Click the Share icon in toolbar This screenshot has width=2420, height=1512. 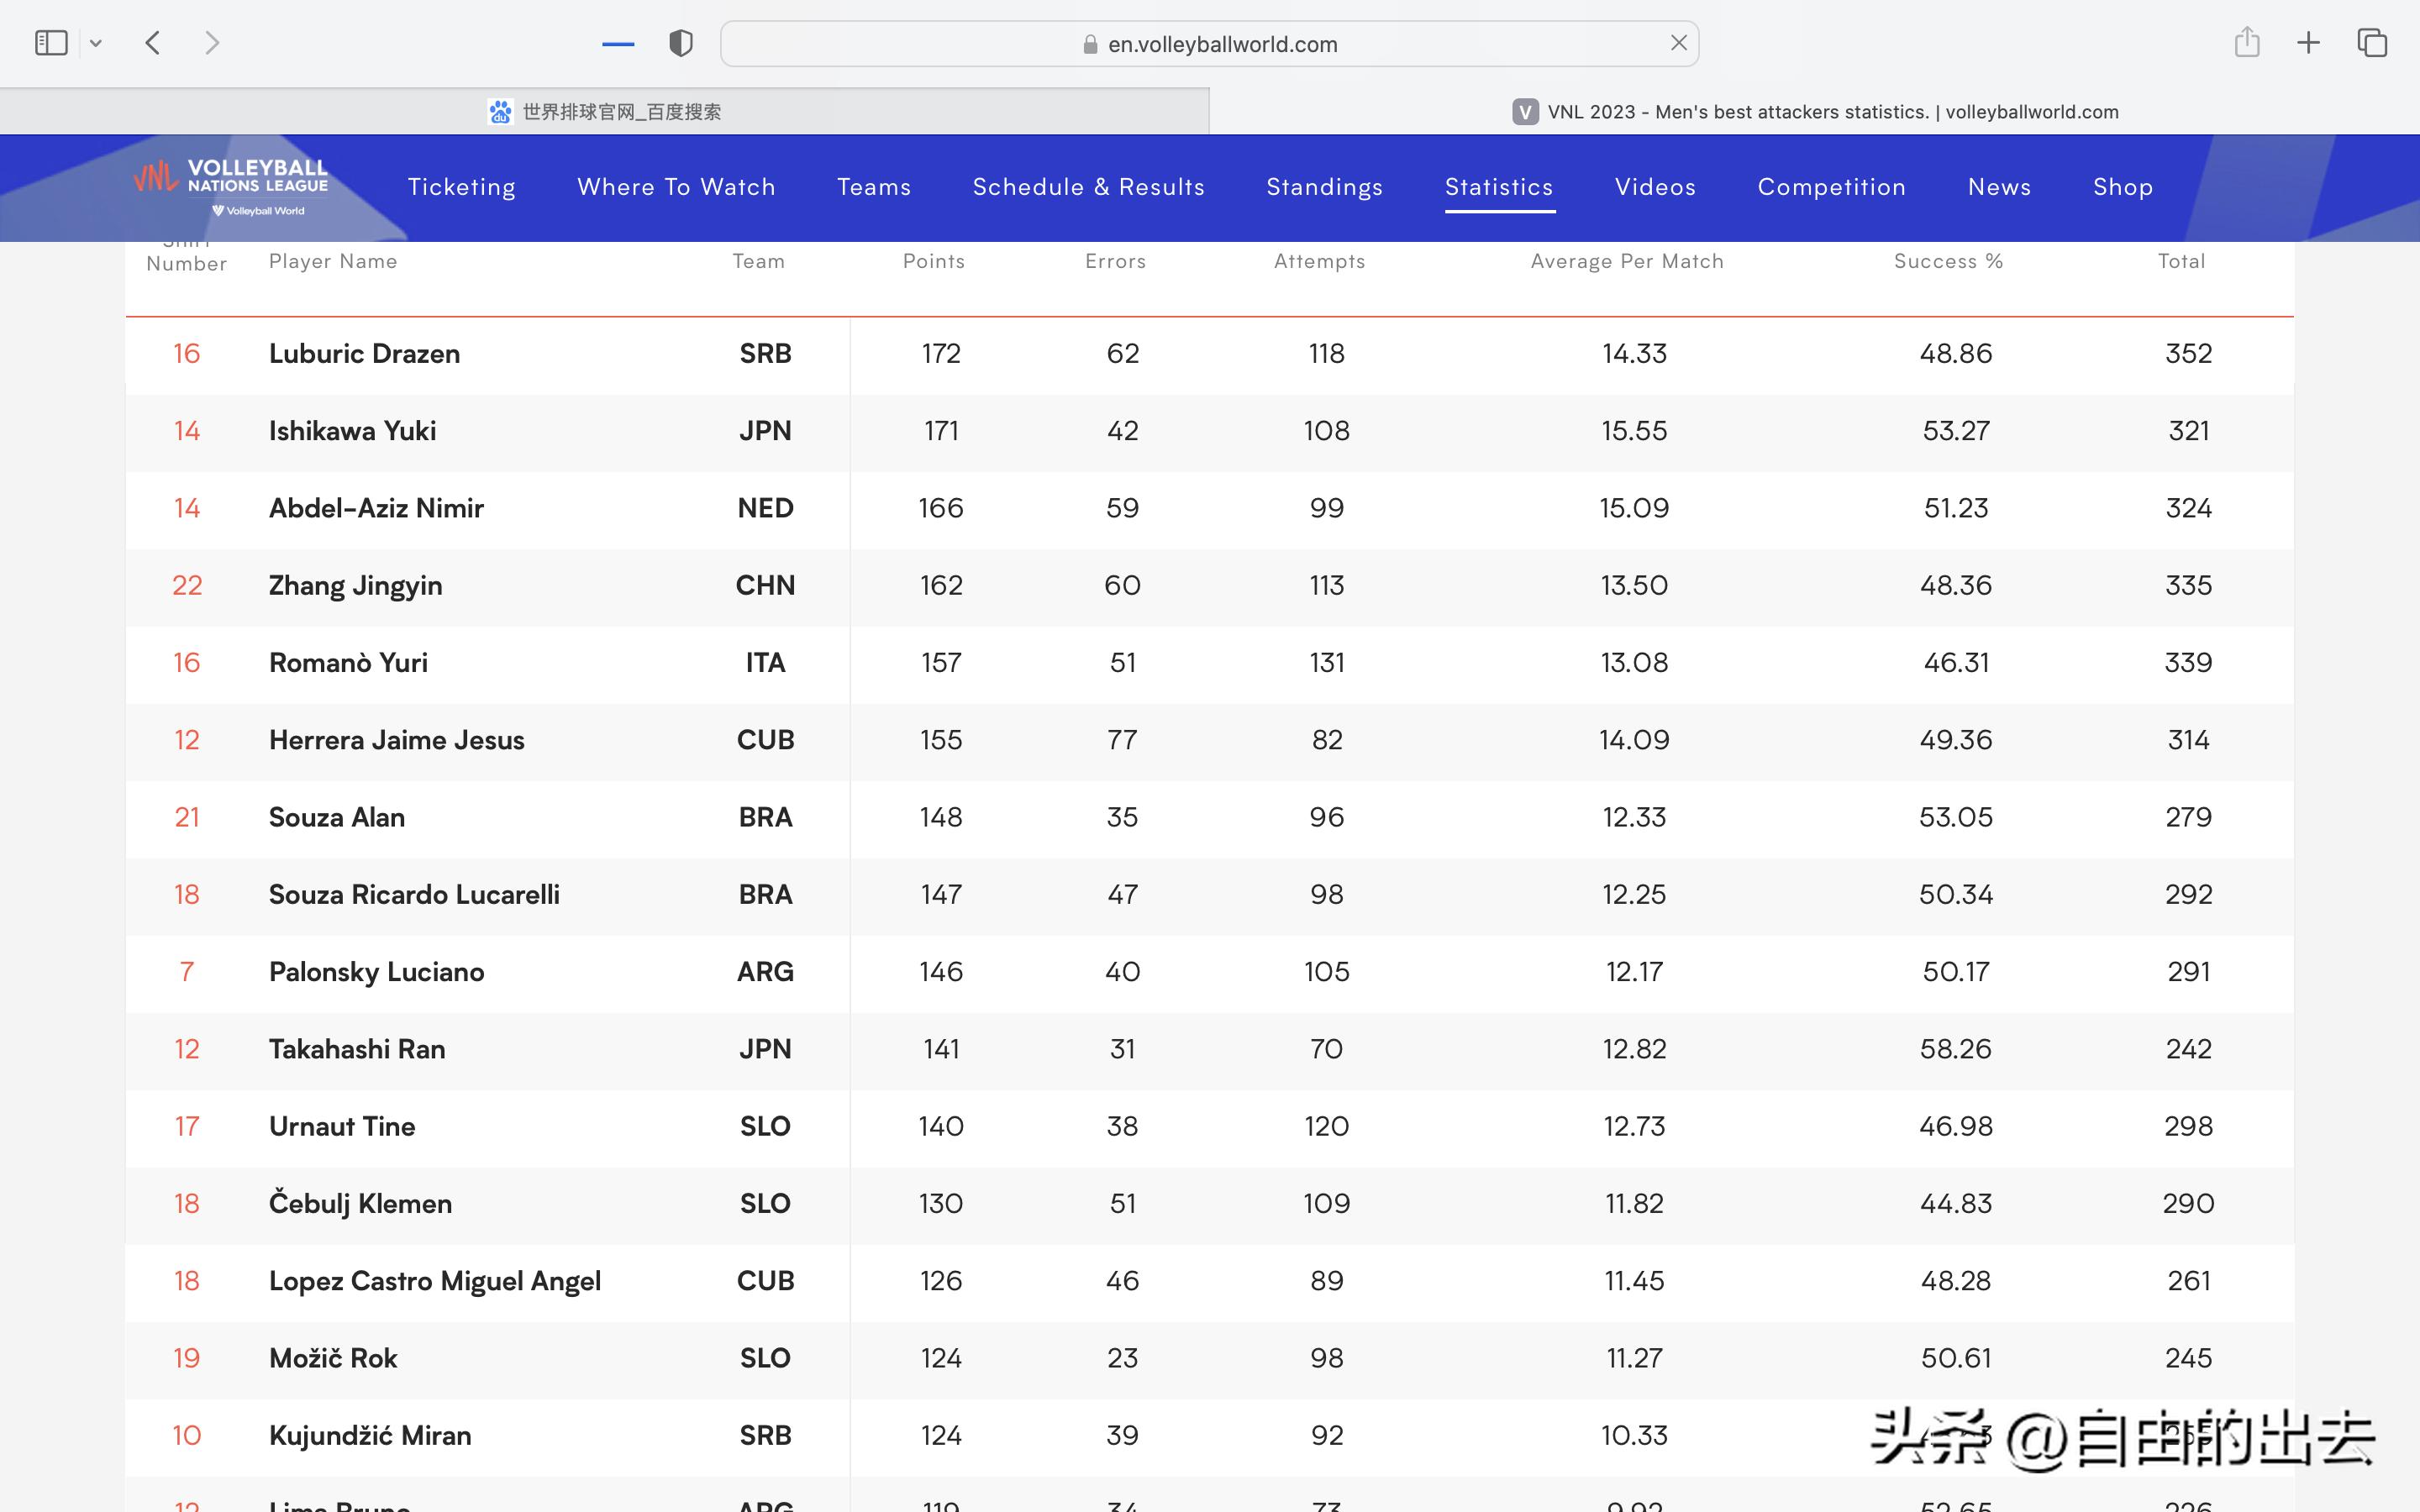tap(2246, 43)
